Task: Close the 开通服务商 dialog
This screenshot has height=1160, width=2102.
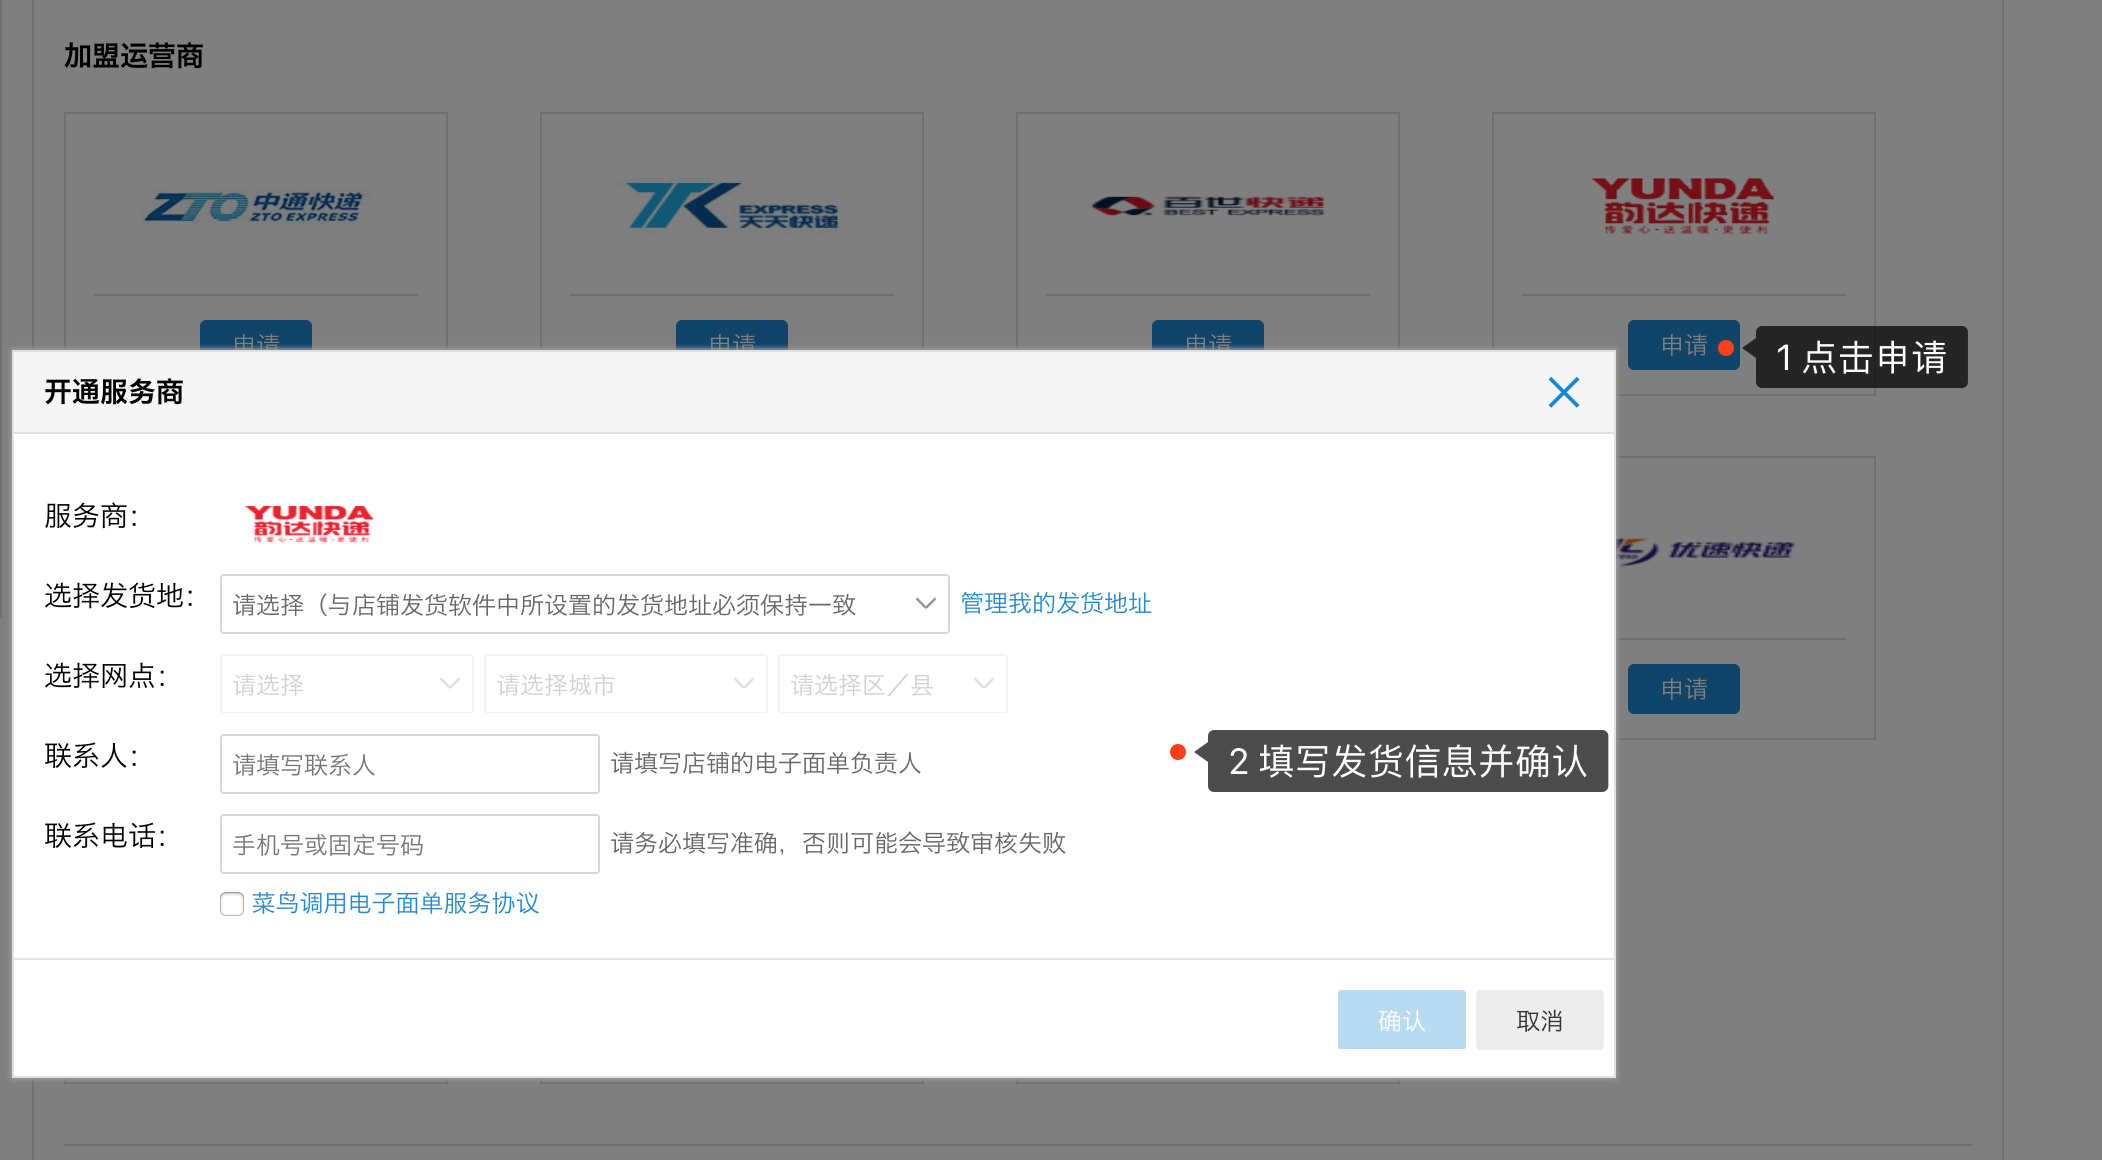Action: coord(1563,392)
